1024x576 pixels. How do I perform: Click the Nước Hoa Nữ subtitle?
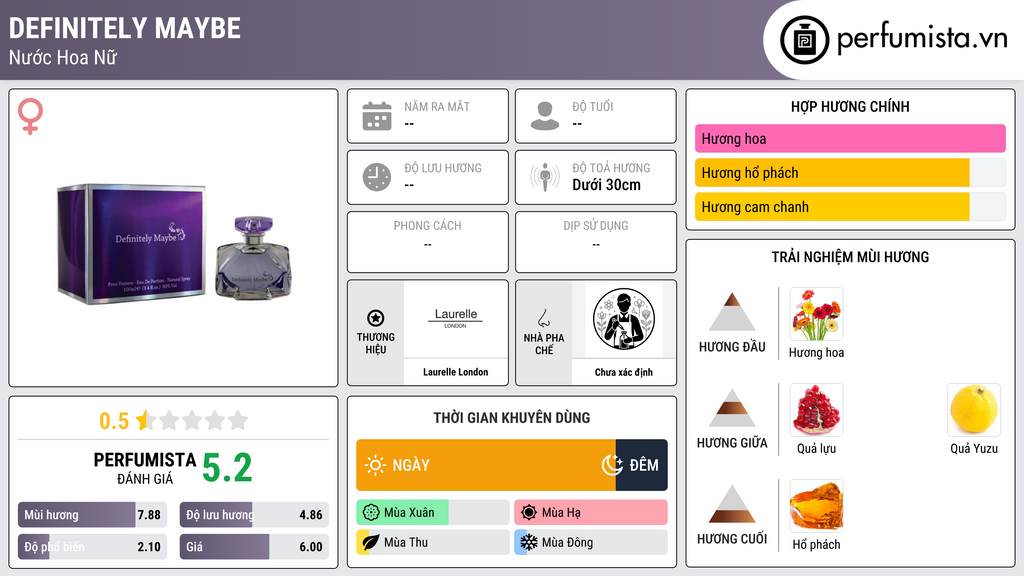click(63, 58)
